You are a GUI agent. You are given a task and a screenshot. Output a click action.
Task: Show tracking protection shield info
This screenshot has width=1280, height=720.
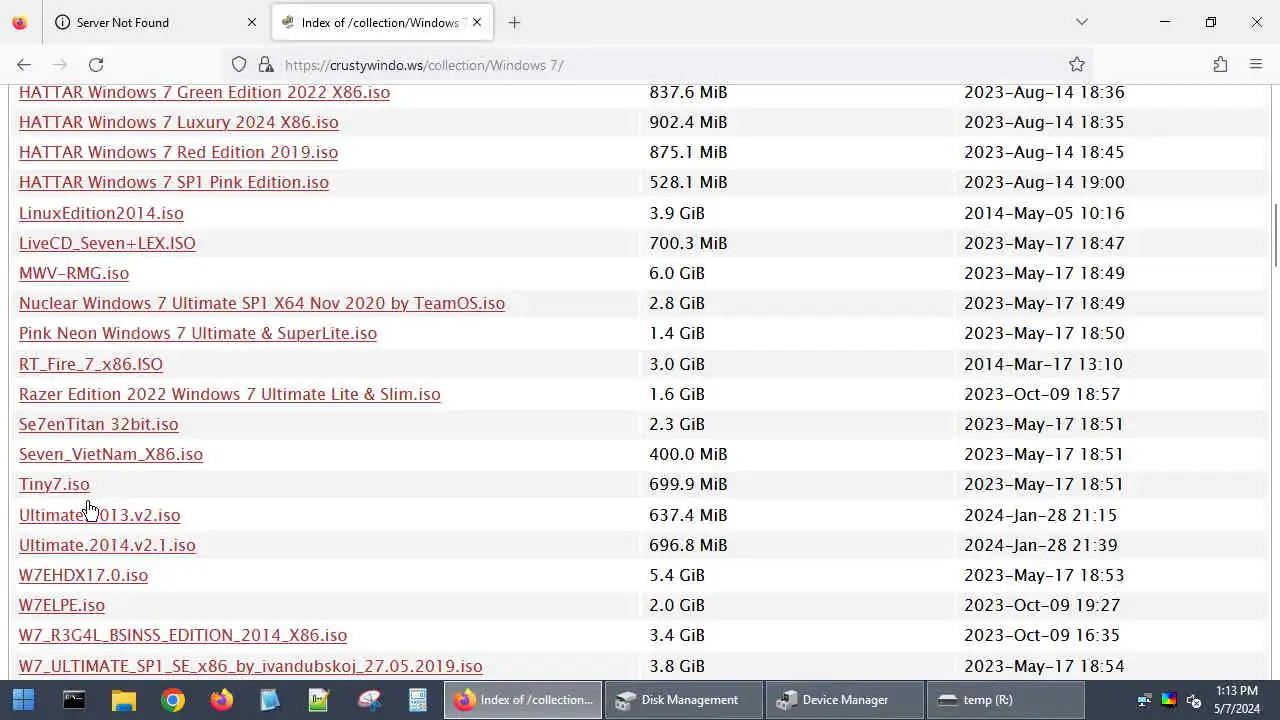point(239,65)
